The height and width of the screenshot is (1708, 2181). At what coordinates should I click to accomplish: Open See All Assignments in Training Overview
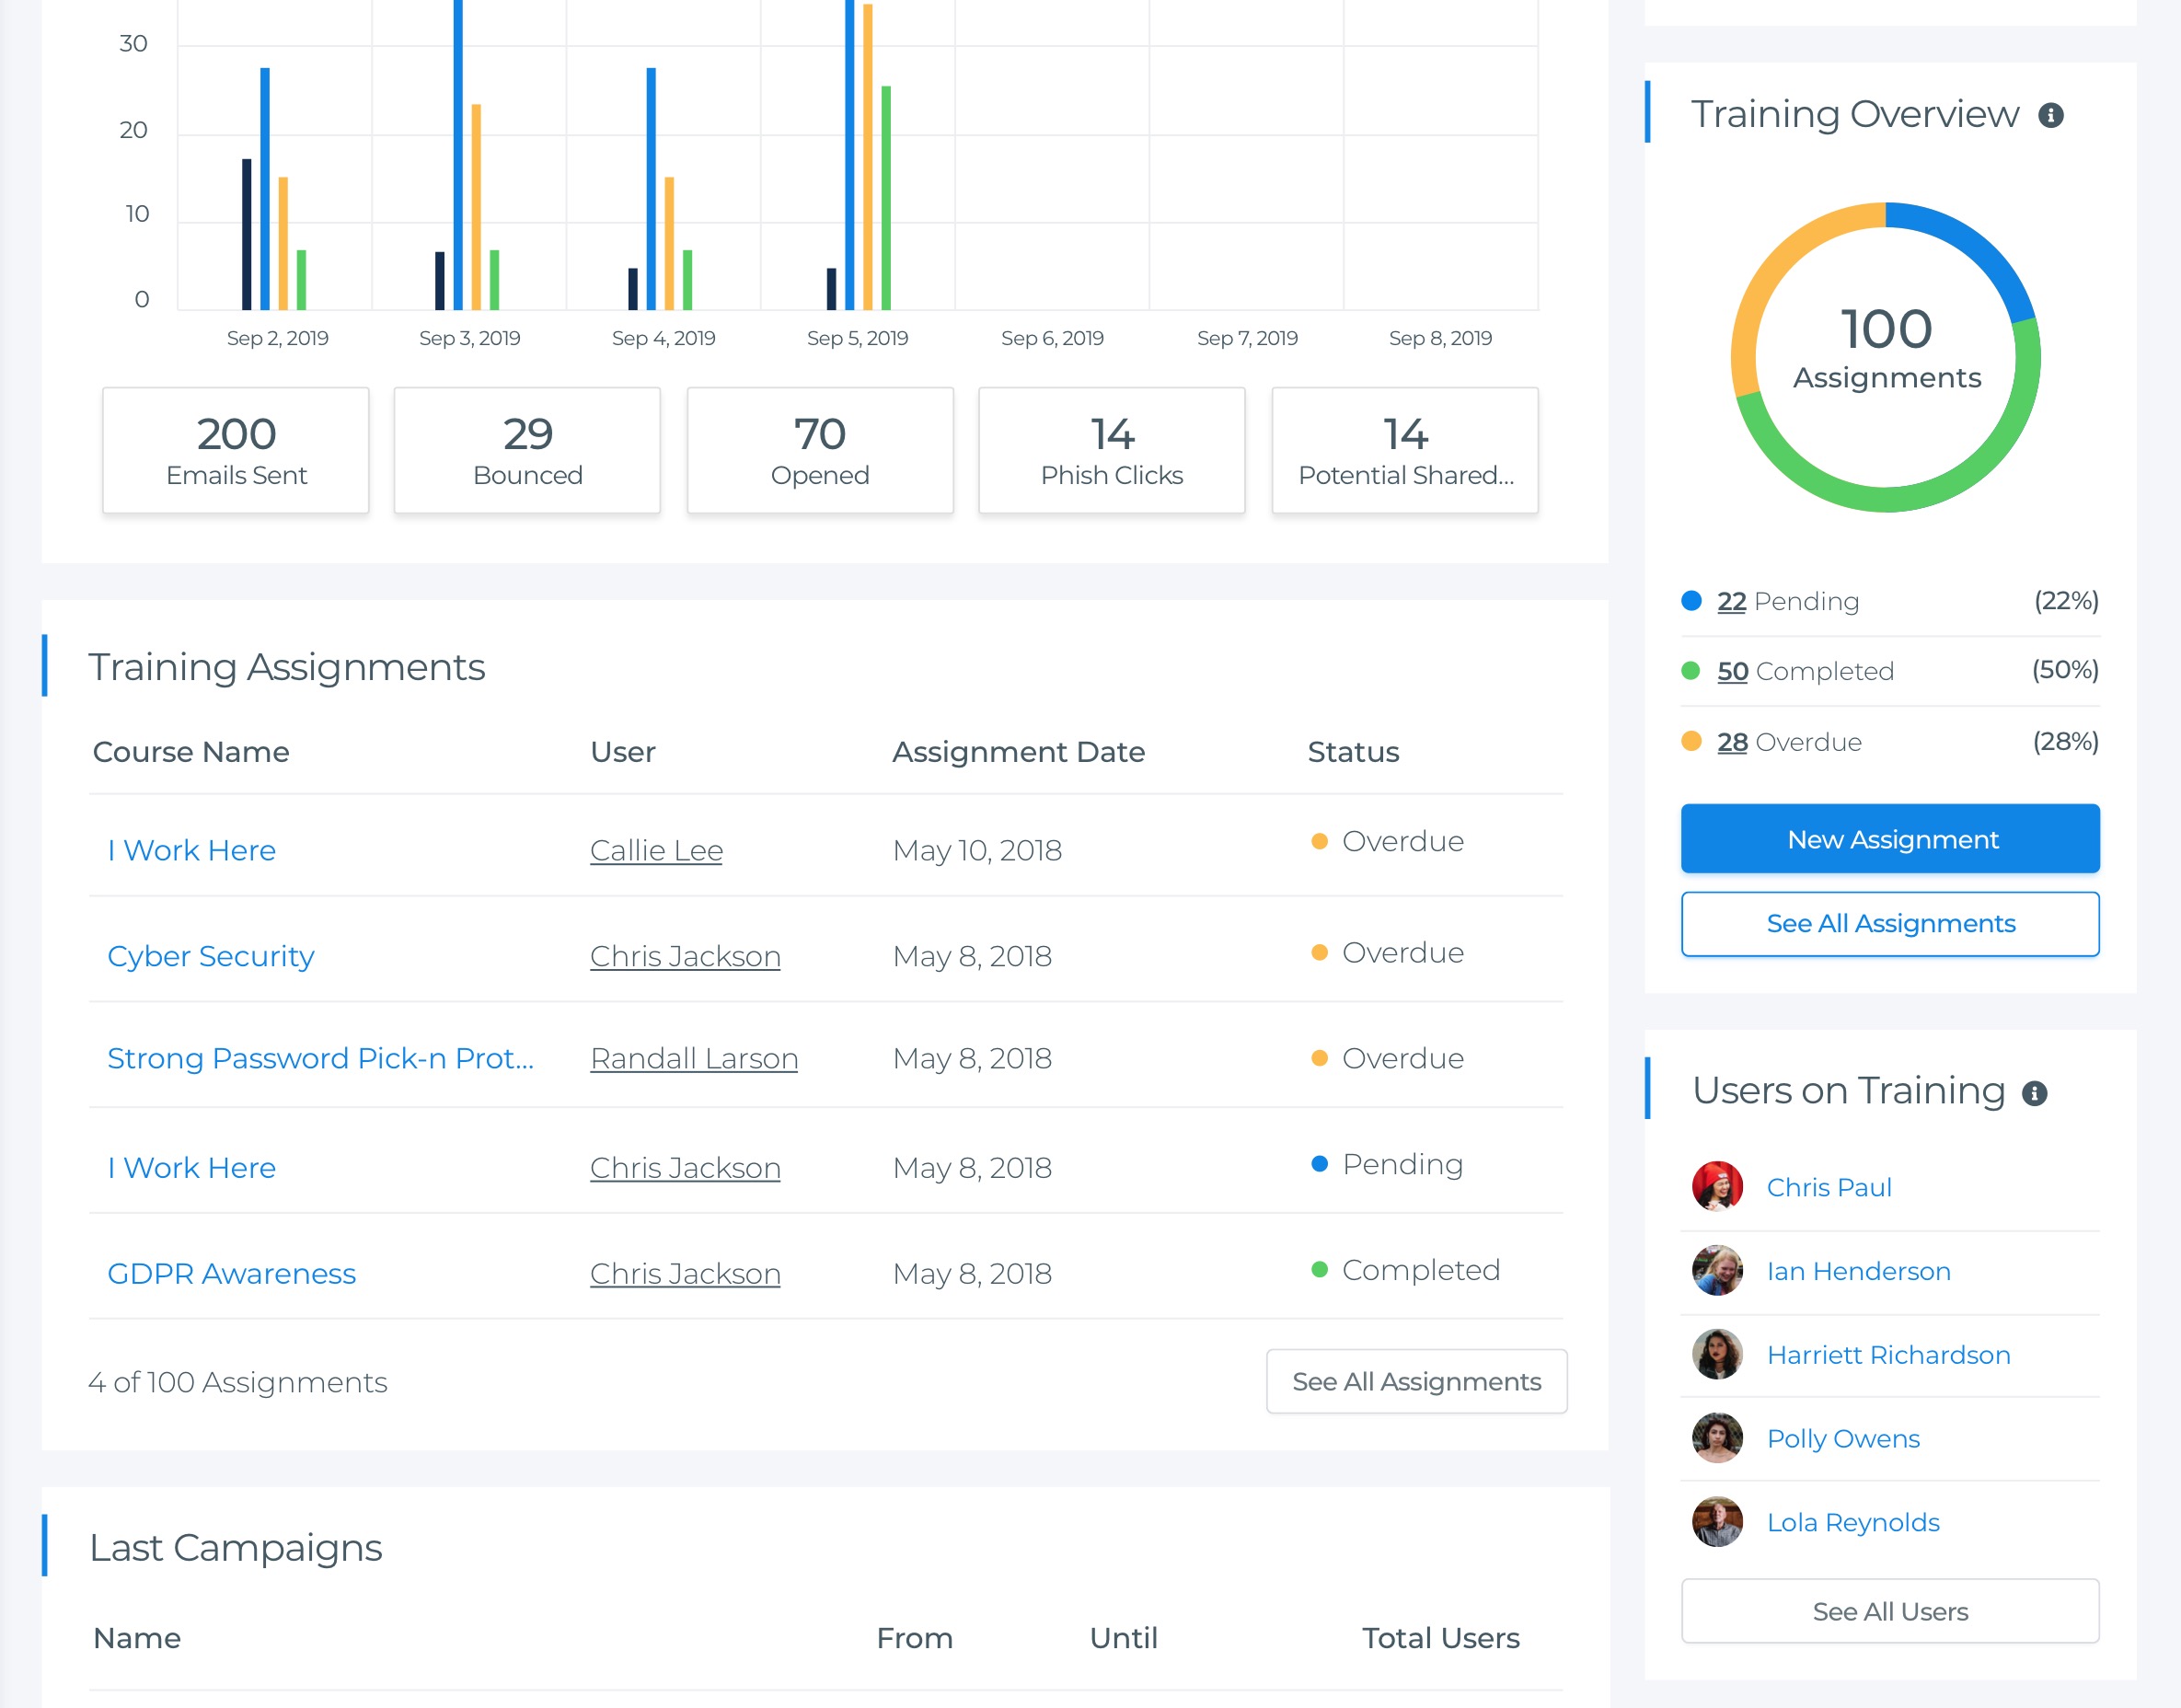click(1890, 923)
